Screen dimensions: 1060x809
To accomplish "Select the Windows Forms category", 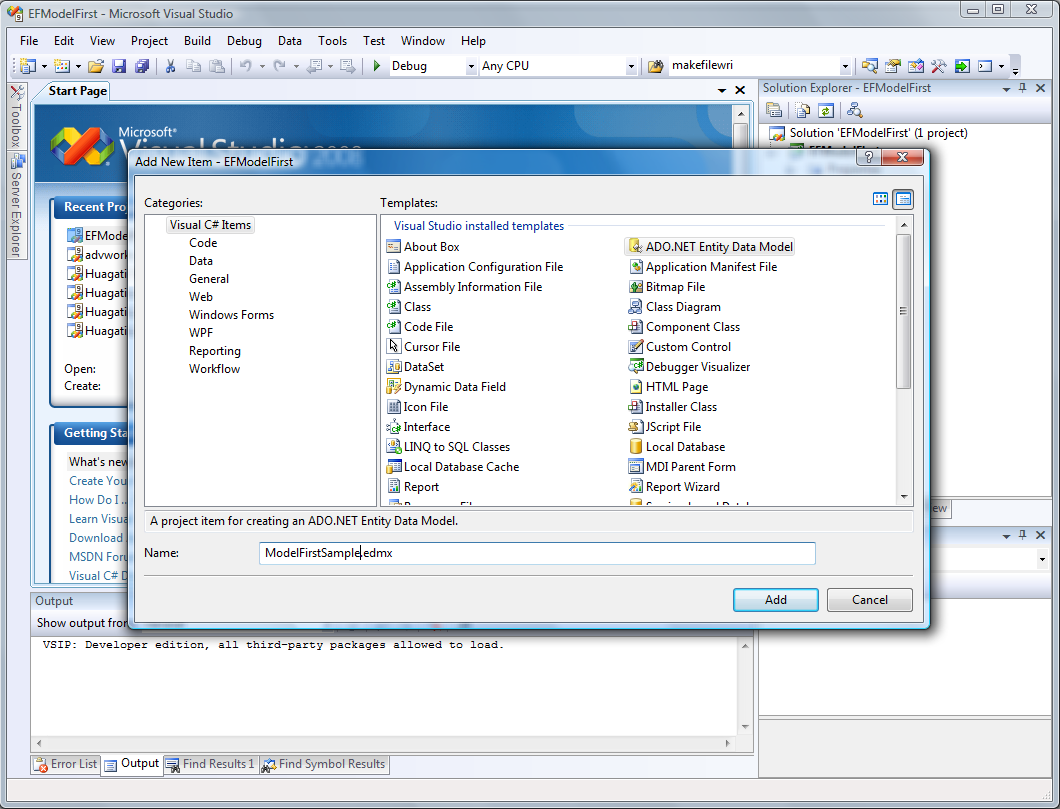I will click(231, 315).
